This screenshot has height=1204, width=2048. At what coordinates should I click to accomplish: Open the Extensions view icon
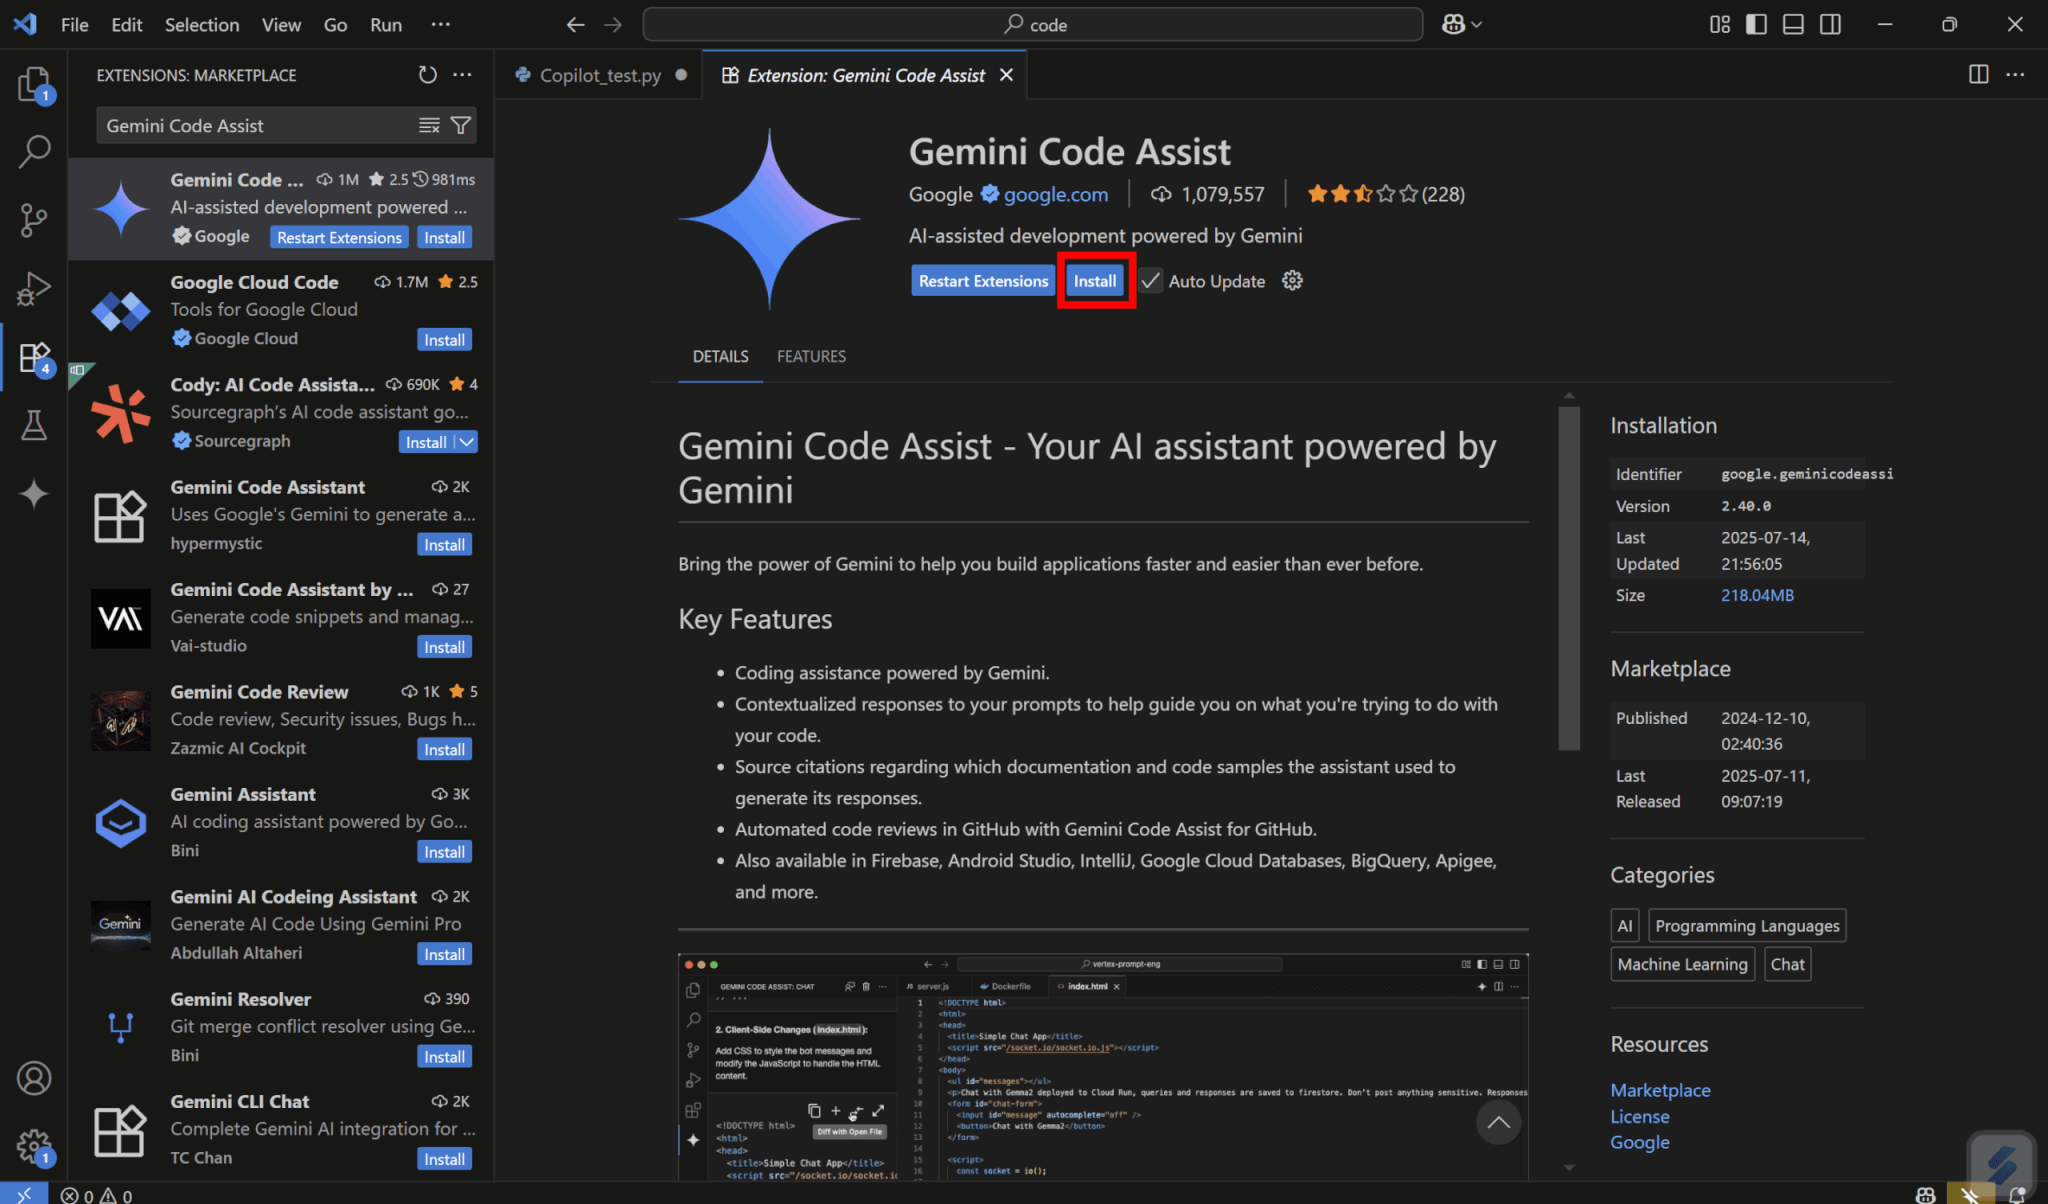[x=34, y=357]
